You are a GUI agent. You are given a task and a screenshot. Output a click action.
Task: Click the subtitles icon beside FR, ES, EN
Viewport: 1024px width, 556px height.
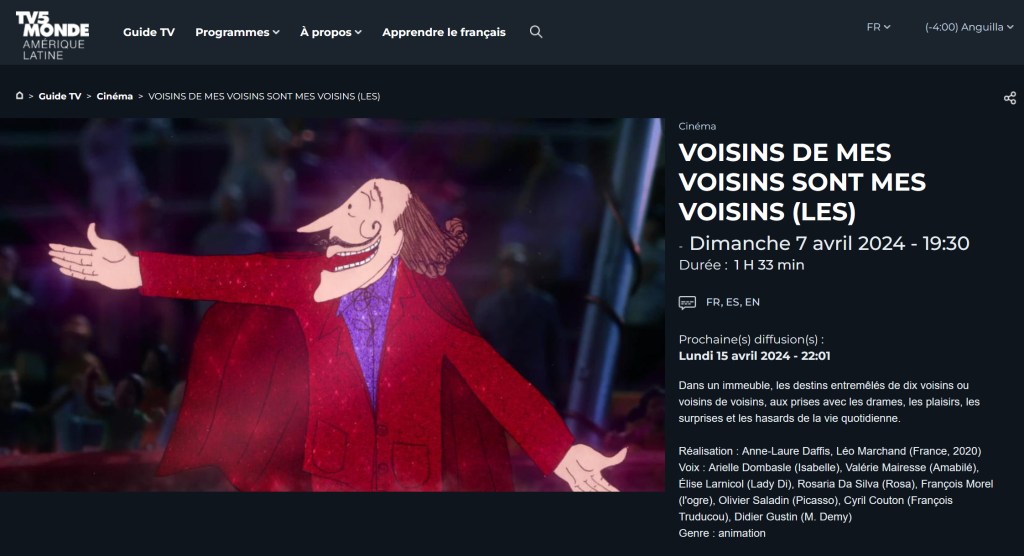pos(687,302)
